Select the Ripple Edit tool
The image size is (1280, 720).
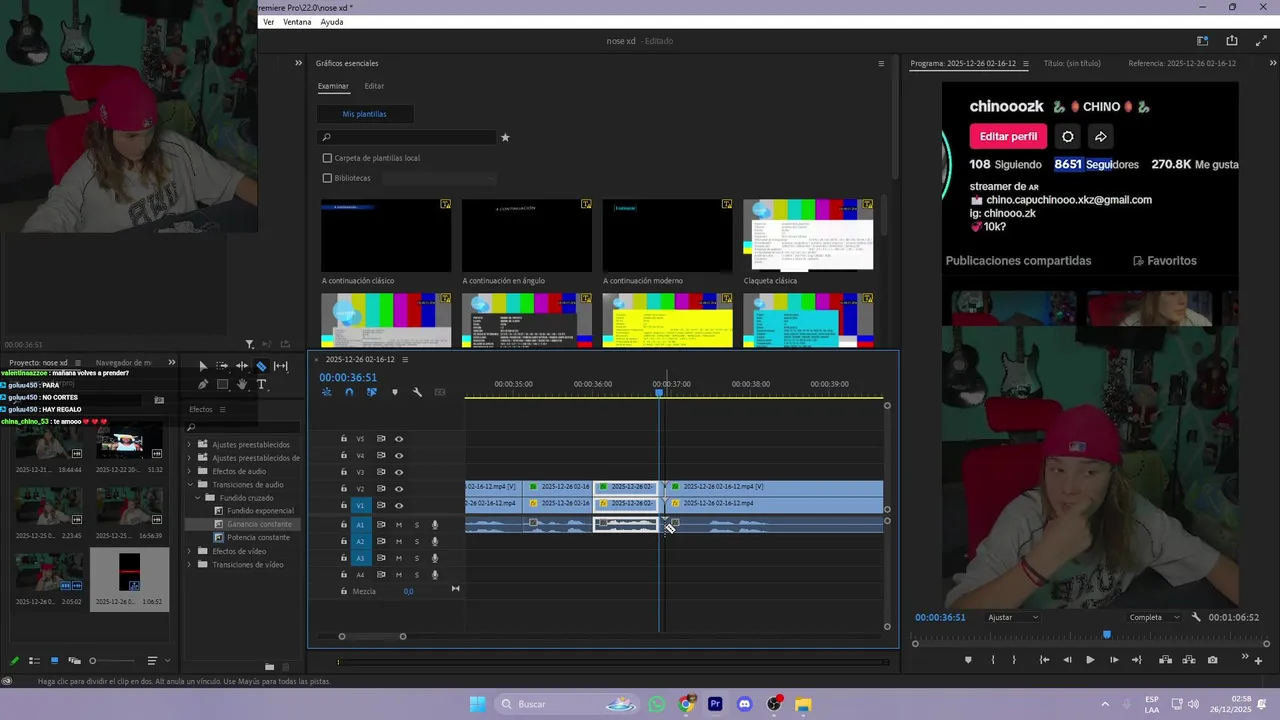coord(242,366)
